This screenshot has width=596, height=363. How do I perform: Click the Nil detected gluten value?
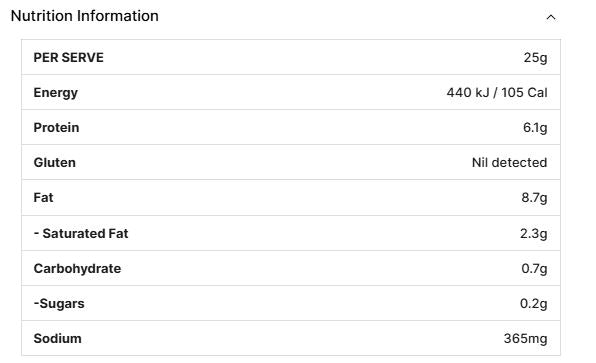pos(509,162)
